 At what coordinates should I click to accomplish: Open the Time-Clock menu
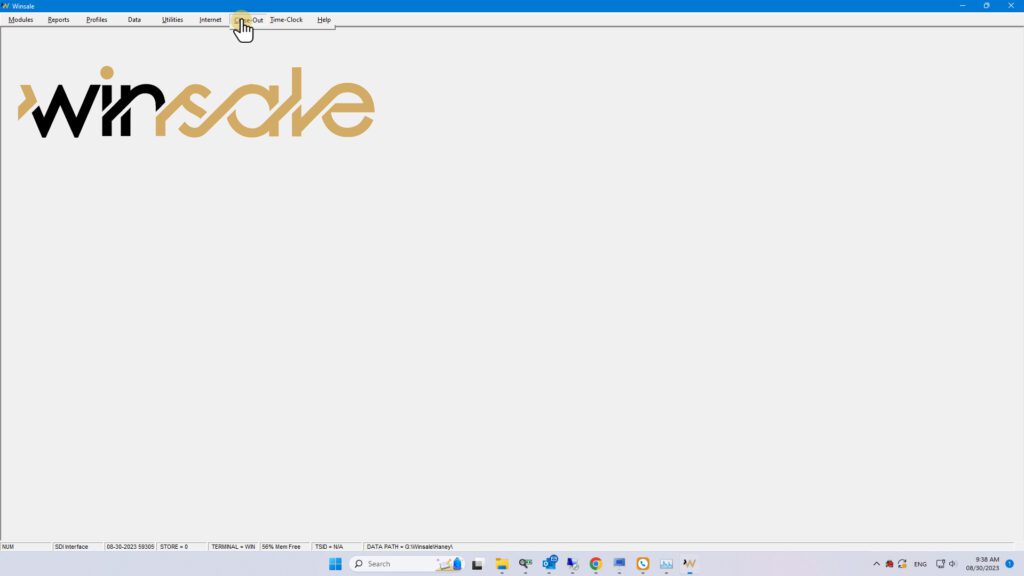coord(286,20)
